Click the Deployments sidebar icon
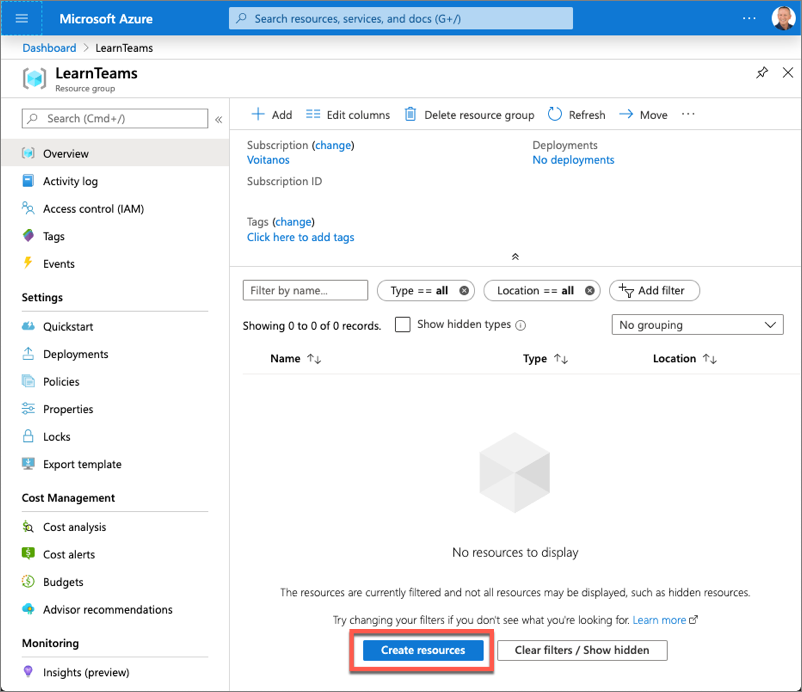Image resolution: width=802 pixels, height=692 pixels. pos(28,354)
